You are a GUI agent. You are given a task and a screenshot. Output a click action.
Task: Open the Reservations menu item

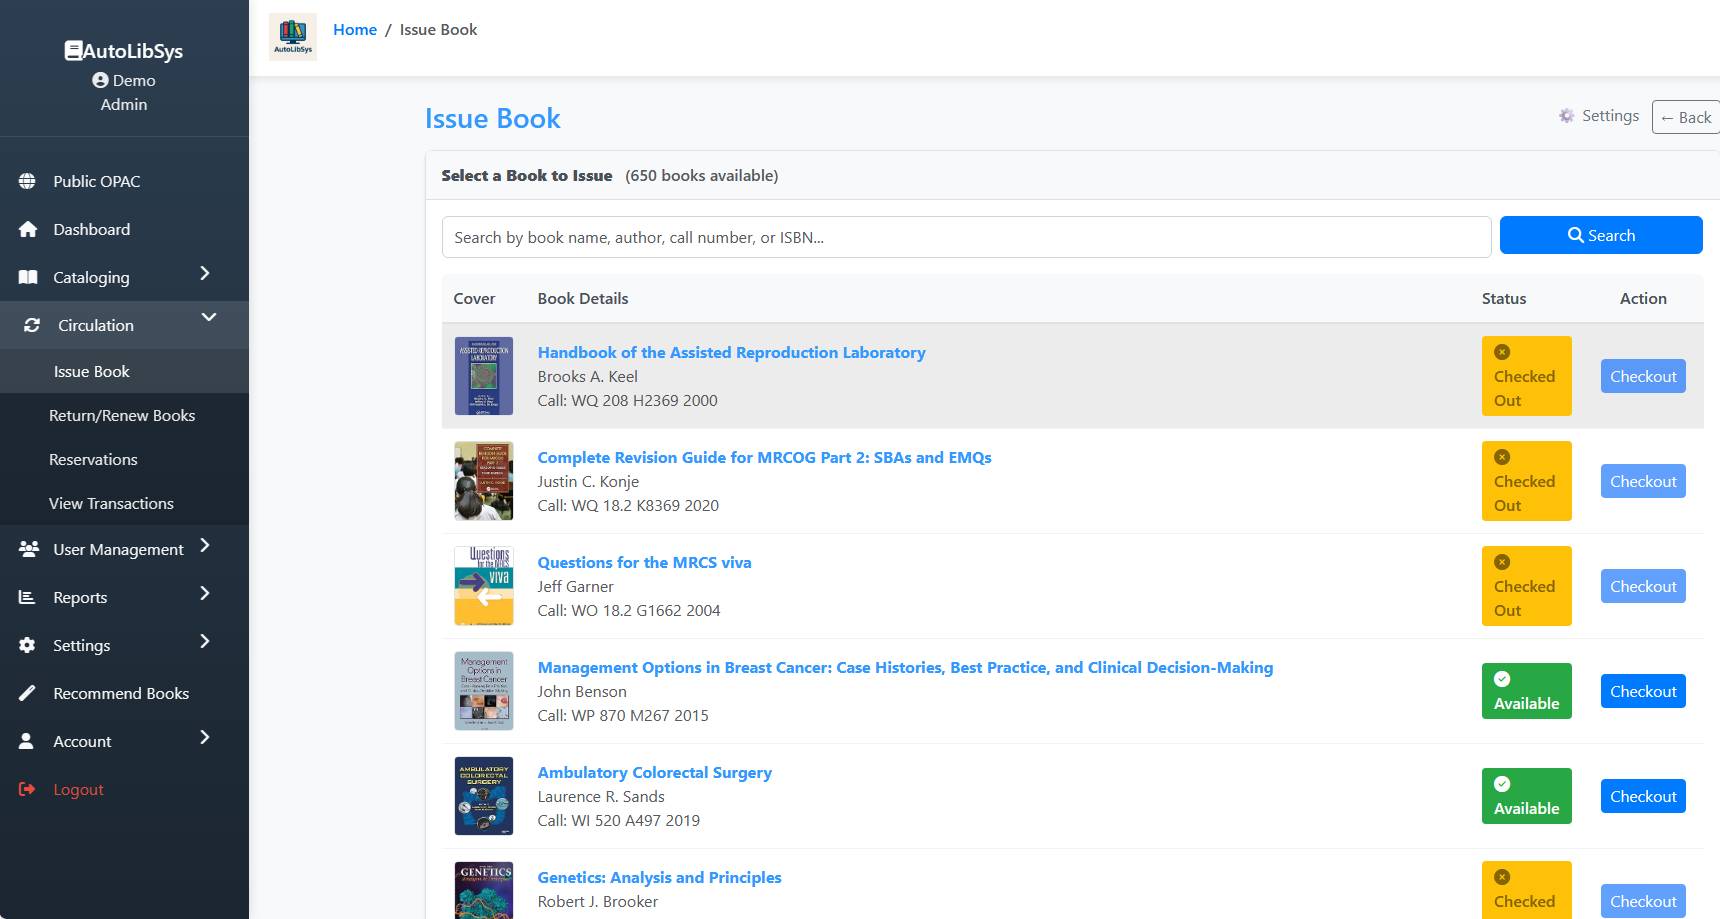(x=93, y=459)
